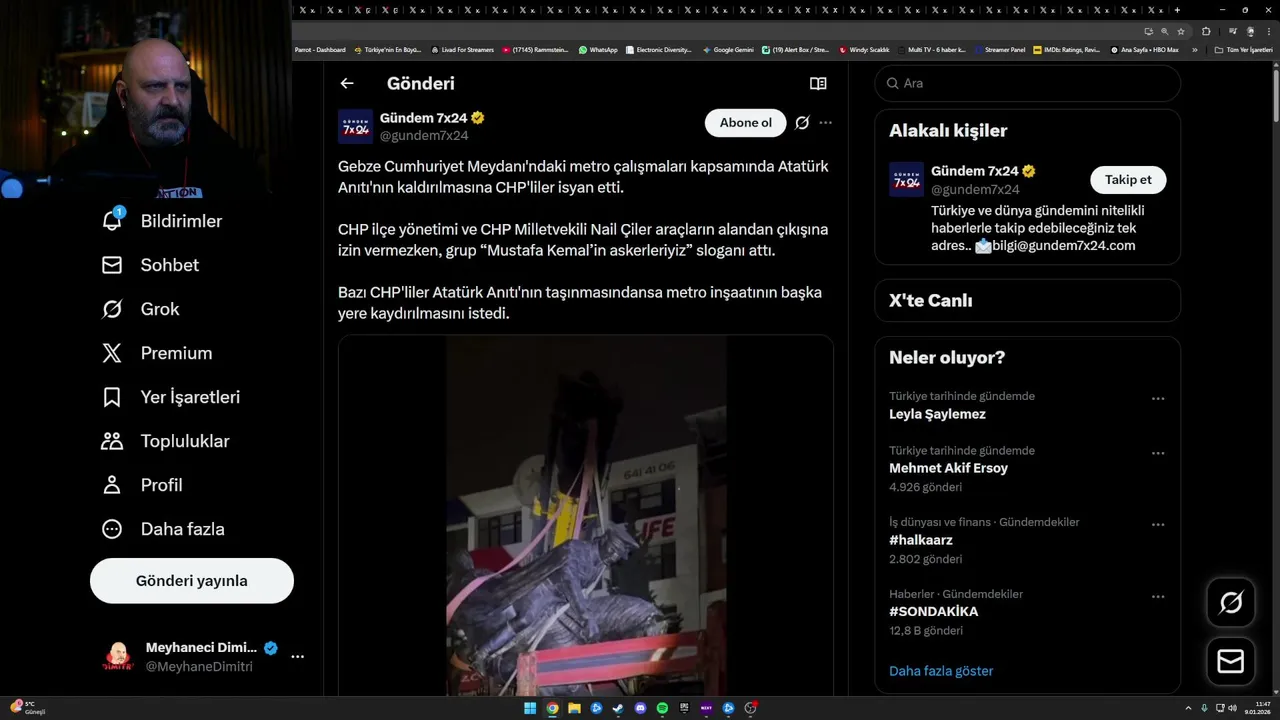This screenshot has height=720, width=1280.
Task: Follow Gündem 7x24 with Takip et
Action: (x=1128, y=180)
